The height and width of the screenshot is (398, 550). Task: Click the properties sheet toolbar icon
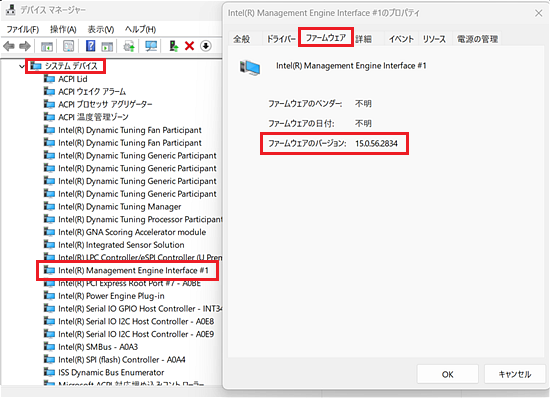(69, 46)
